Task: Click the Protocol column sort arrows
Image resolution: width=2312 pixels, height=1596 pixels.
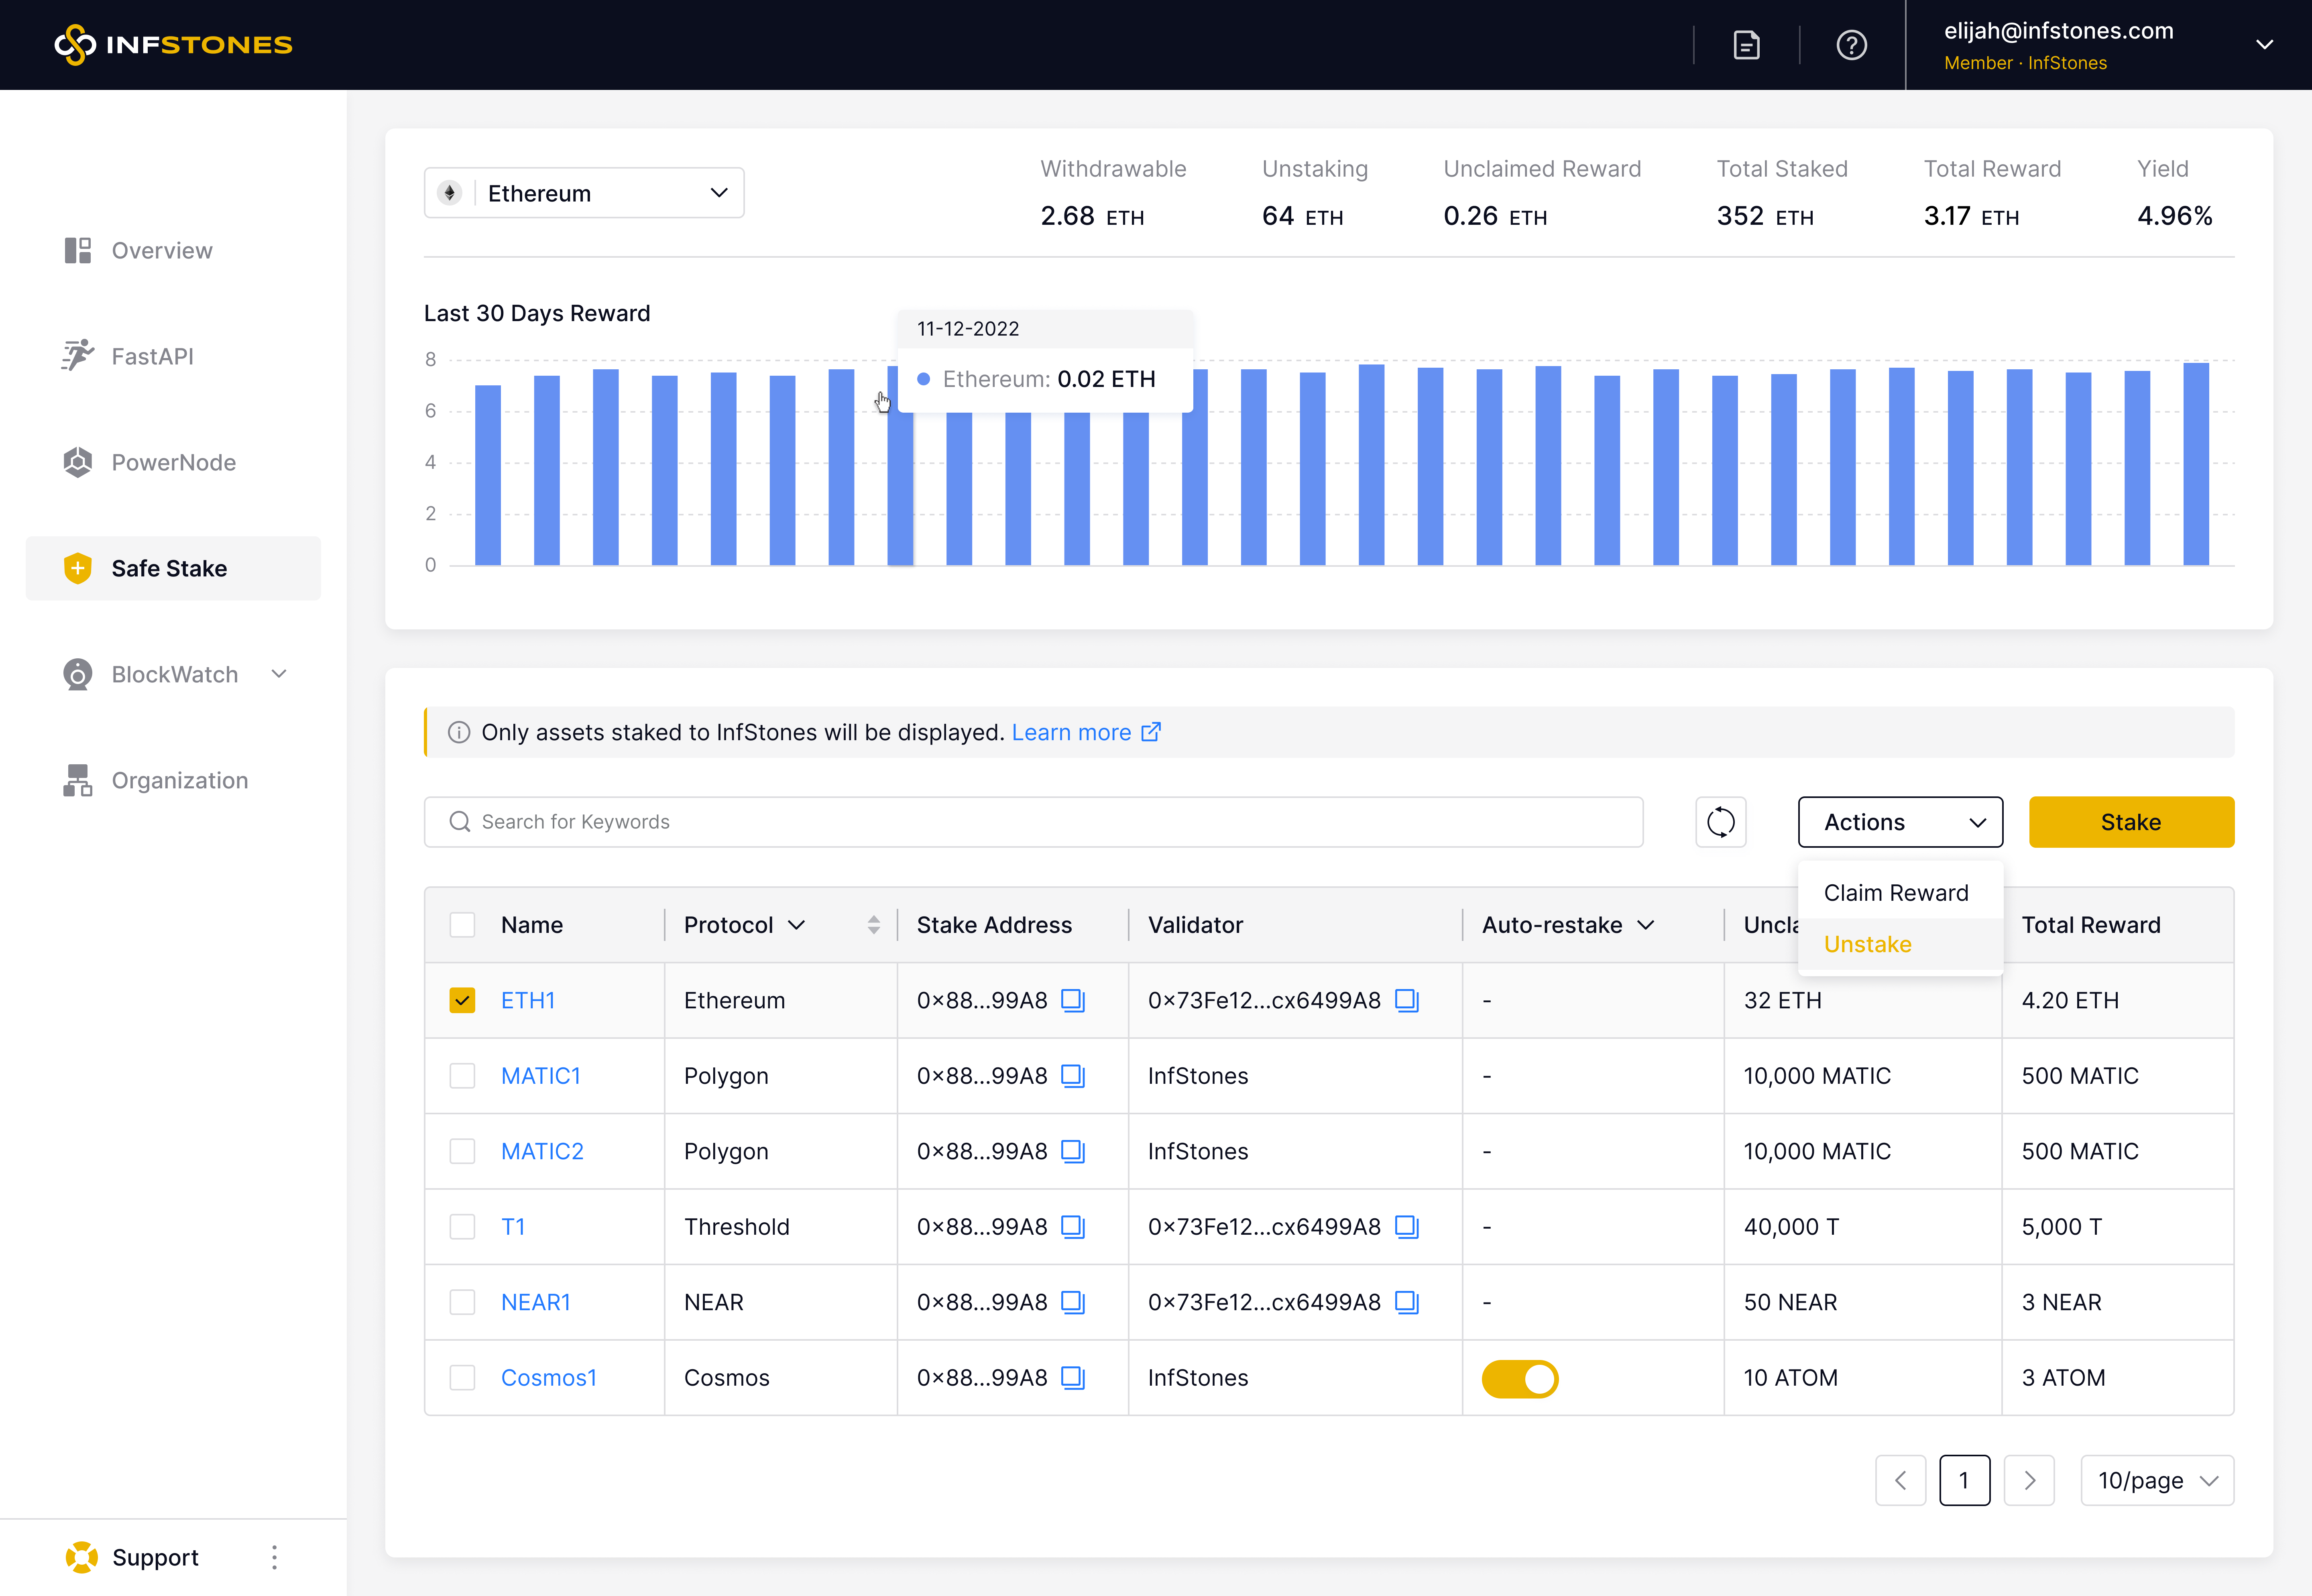Action: (873, 925)
